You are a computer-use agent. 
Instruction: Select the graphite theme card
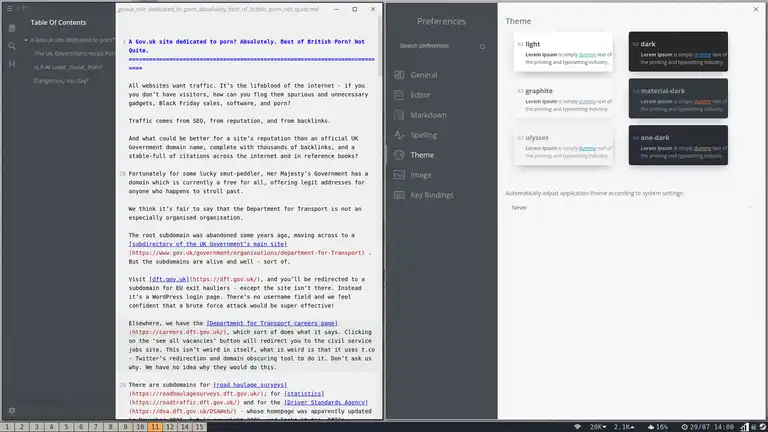[563, 98]
